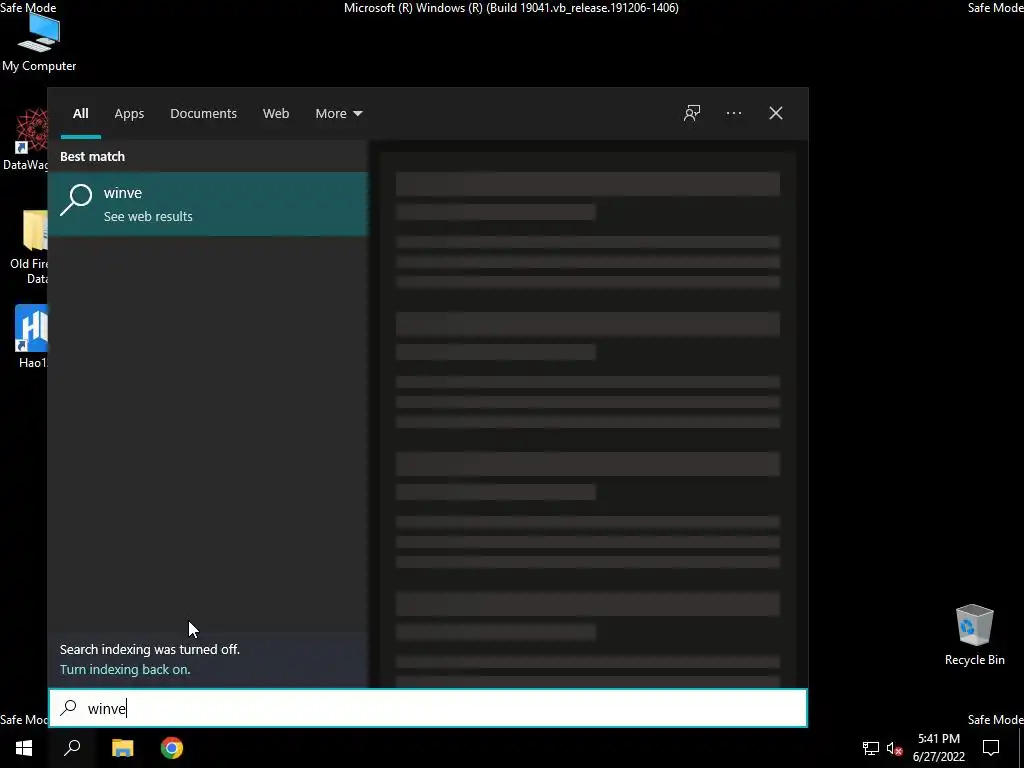Click the Search indexing was turned off message

point(150,649)
